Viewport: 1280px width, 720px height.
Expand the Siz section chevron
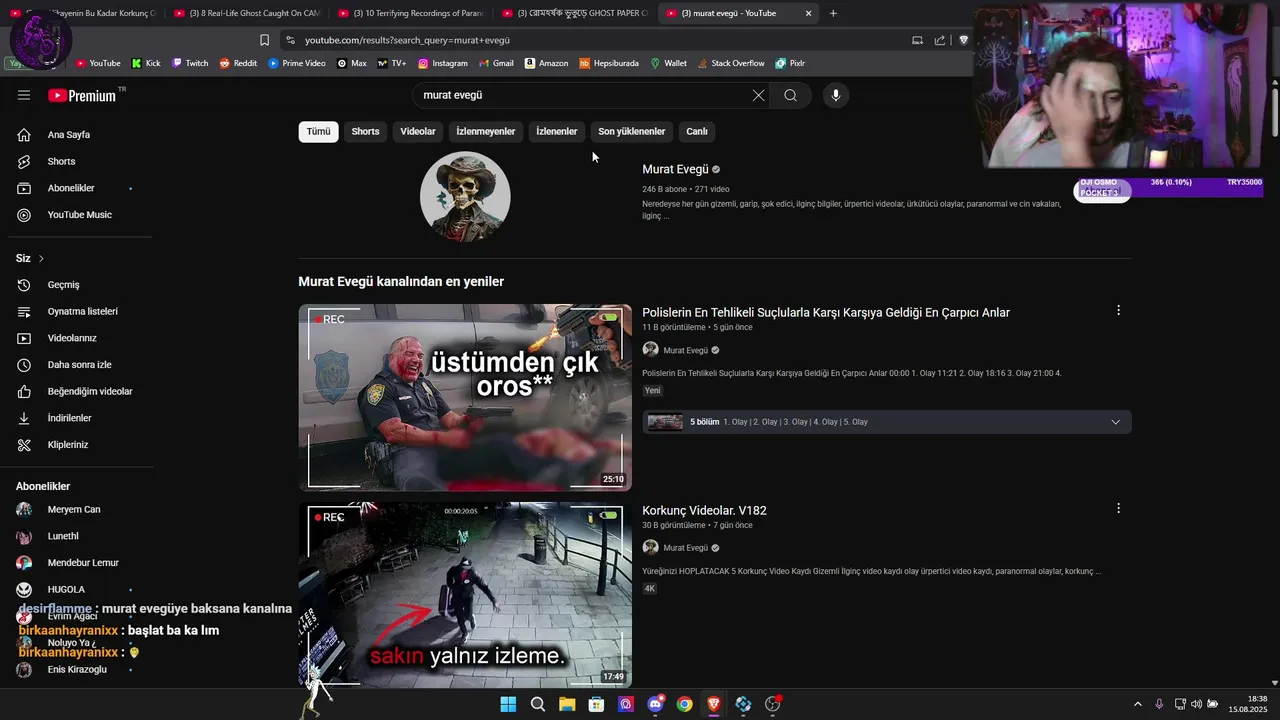[x=41, y=259]
